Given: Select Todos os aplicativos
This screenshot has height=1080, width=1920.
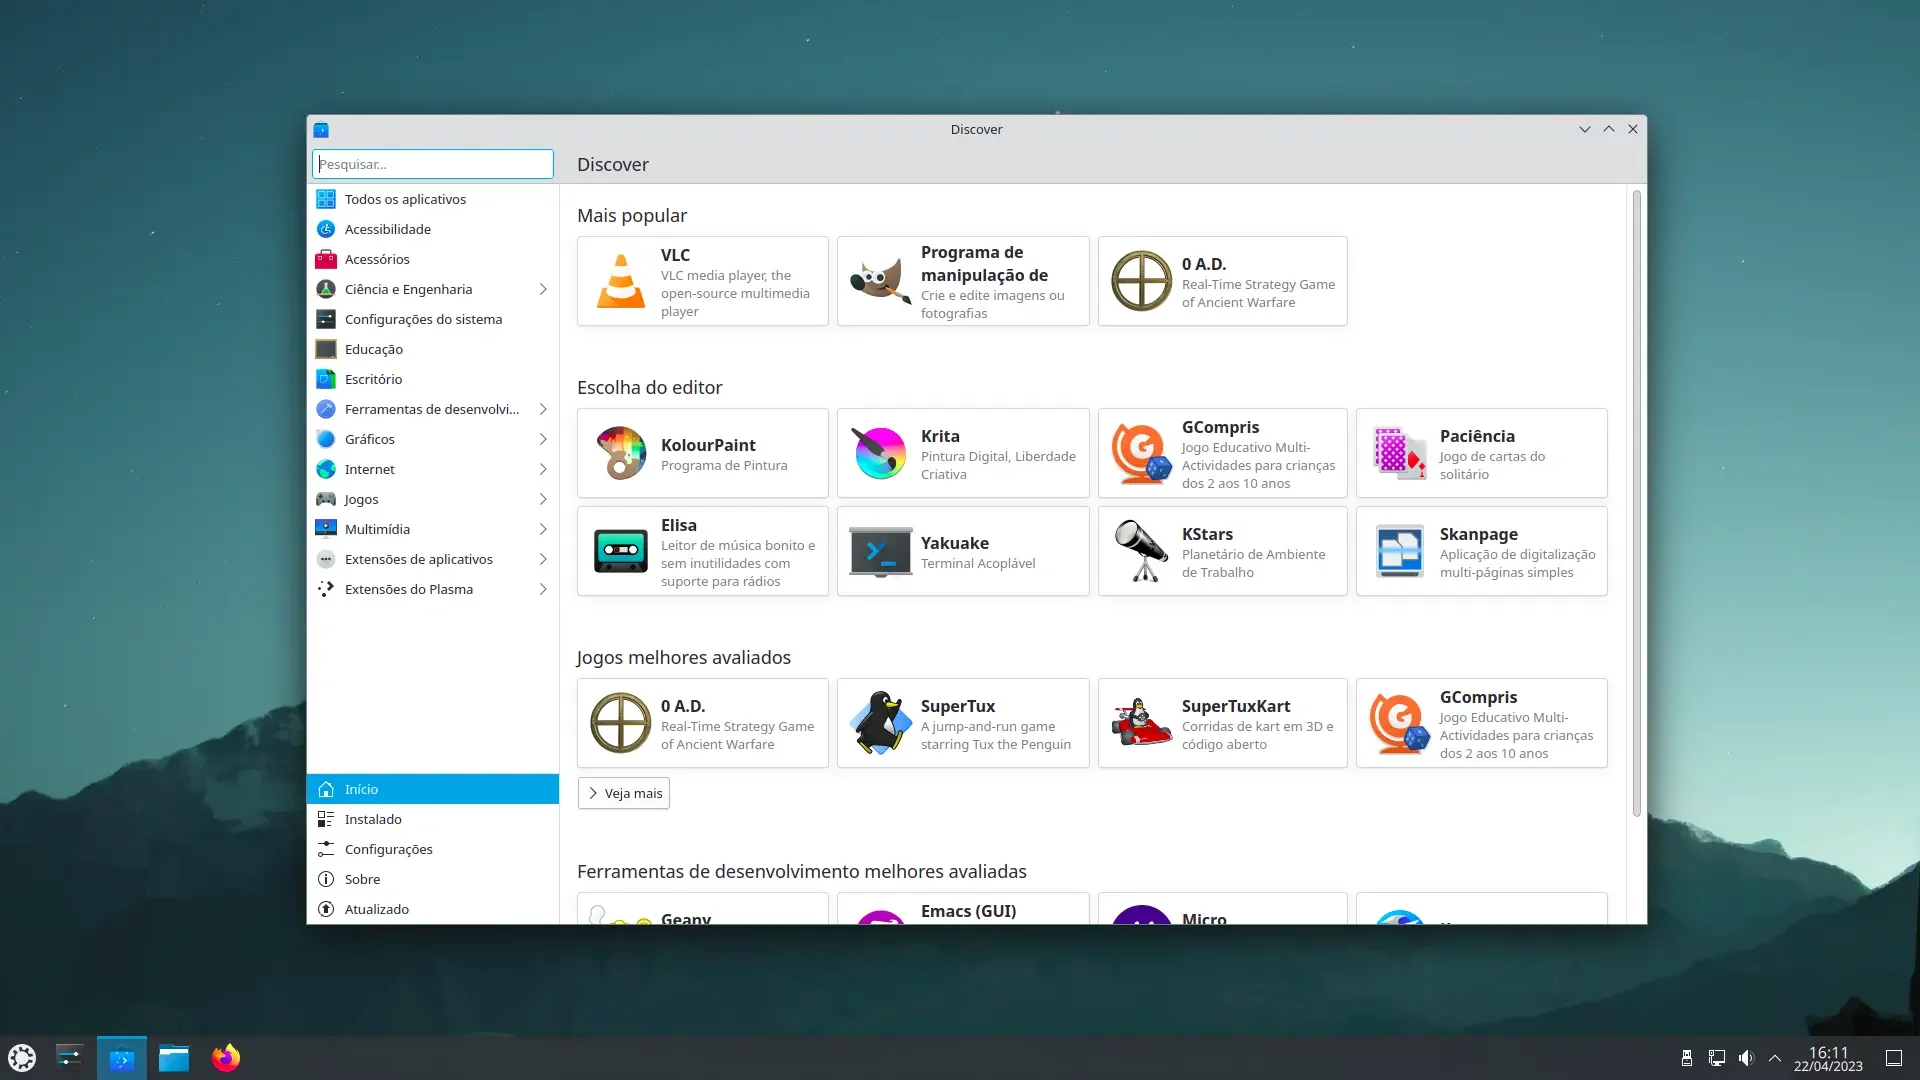Looking at the screenshot, I should [x=432, y=199].
